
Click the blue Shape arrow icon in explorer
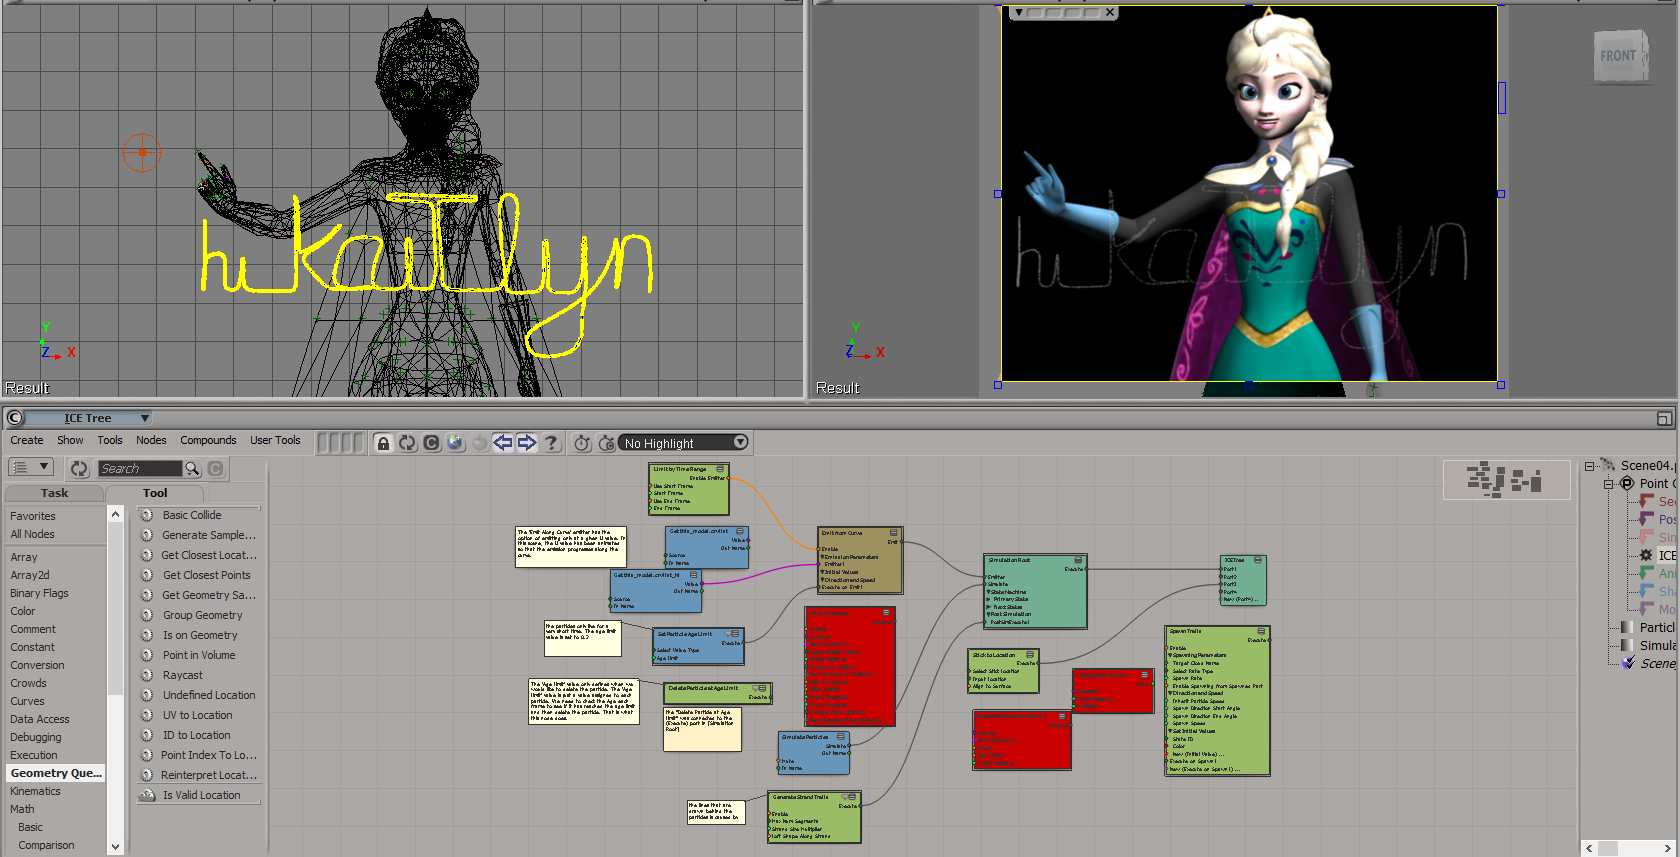tap(1646, 591)
